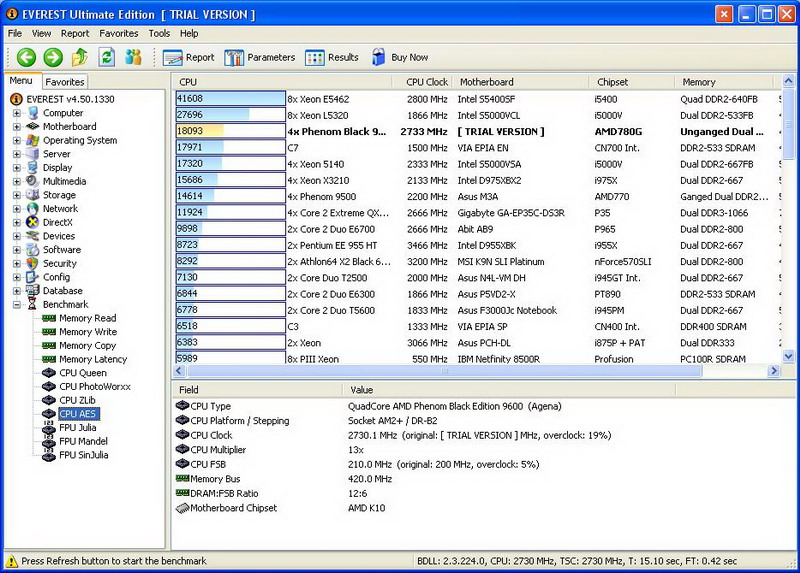The width and height of the screenshot is (800, 573).
Task: Click the Refresh toolbar icon
Action: coord(107,57)
